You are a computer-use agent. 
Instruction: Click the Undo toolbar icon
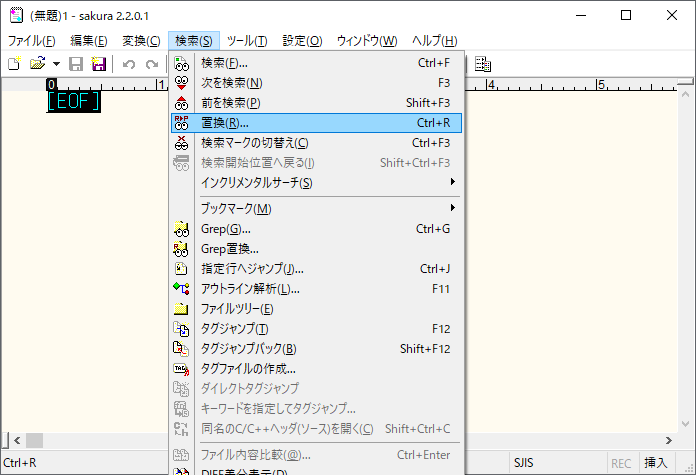point(129,64)
